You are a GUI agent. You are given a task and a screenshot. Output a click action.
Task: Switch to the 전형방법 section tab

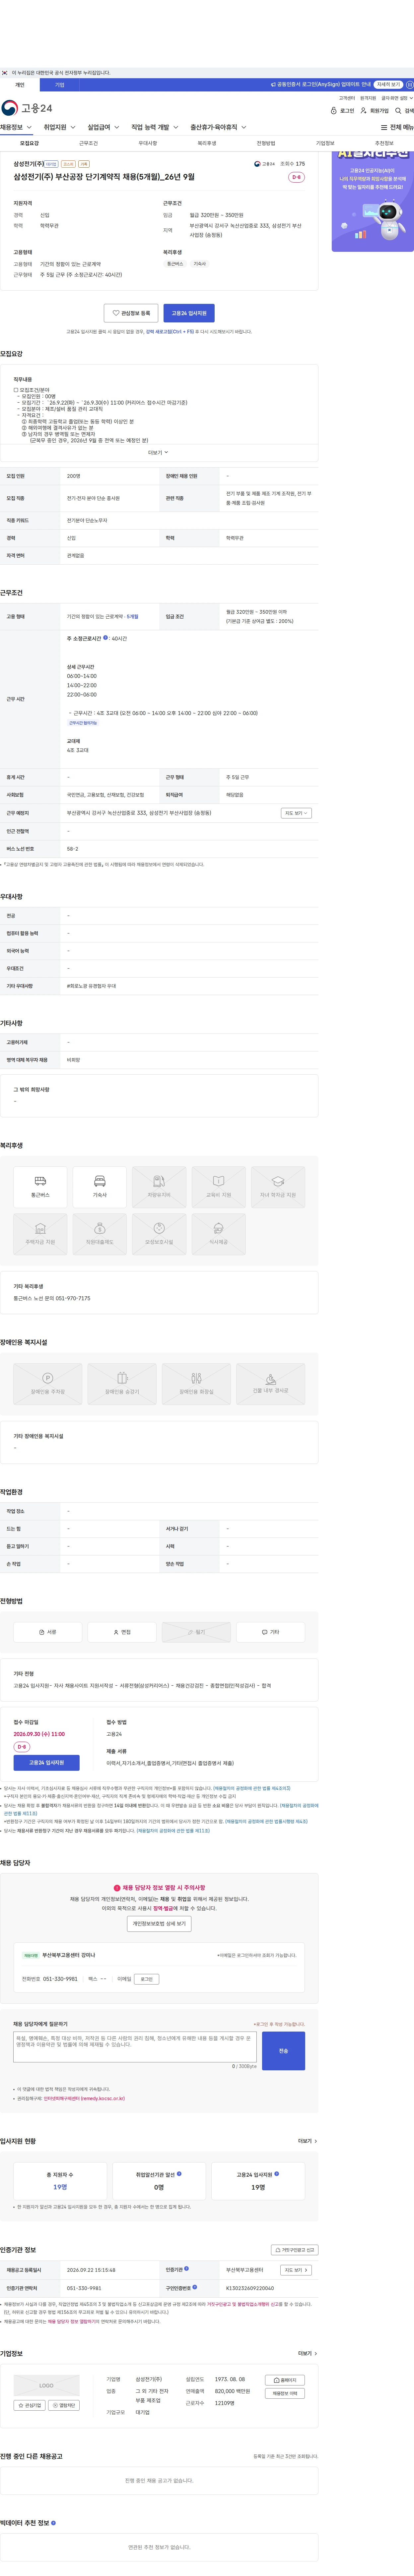point(266,143)
